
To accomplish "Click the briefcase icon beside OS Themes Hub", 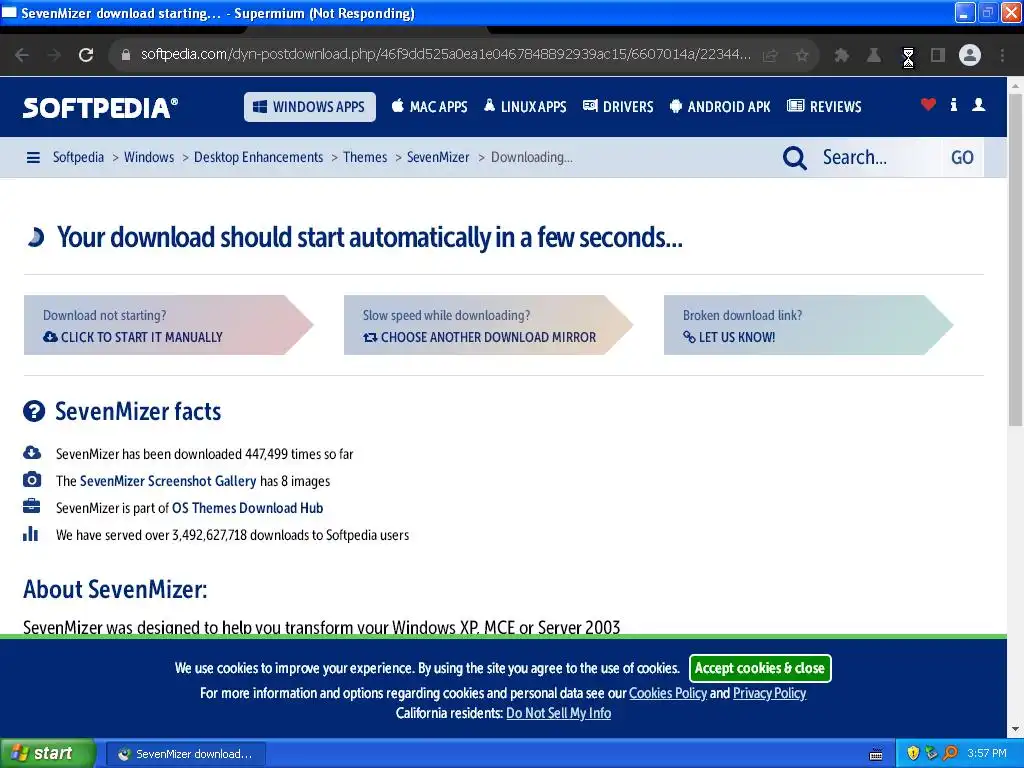I will [x=31, y=507].
